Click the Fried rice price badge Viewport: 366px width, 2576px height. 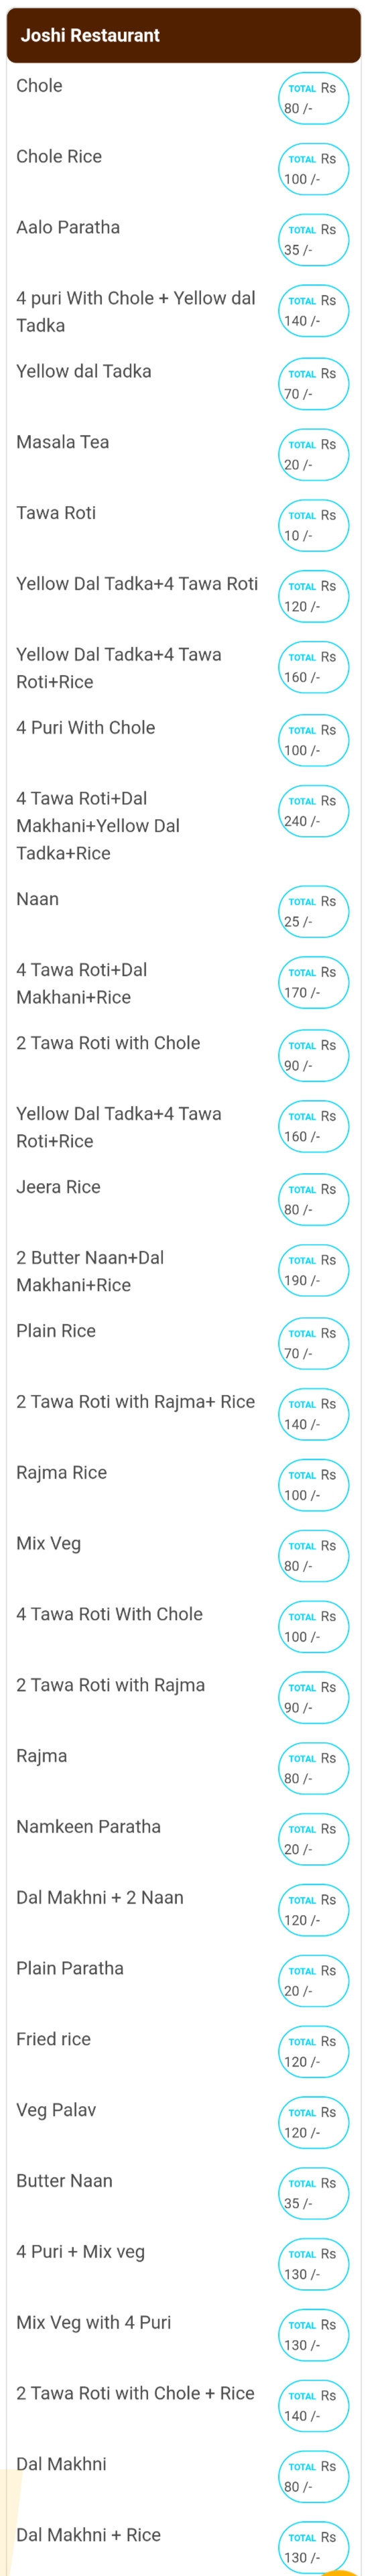[313, 2051]
